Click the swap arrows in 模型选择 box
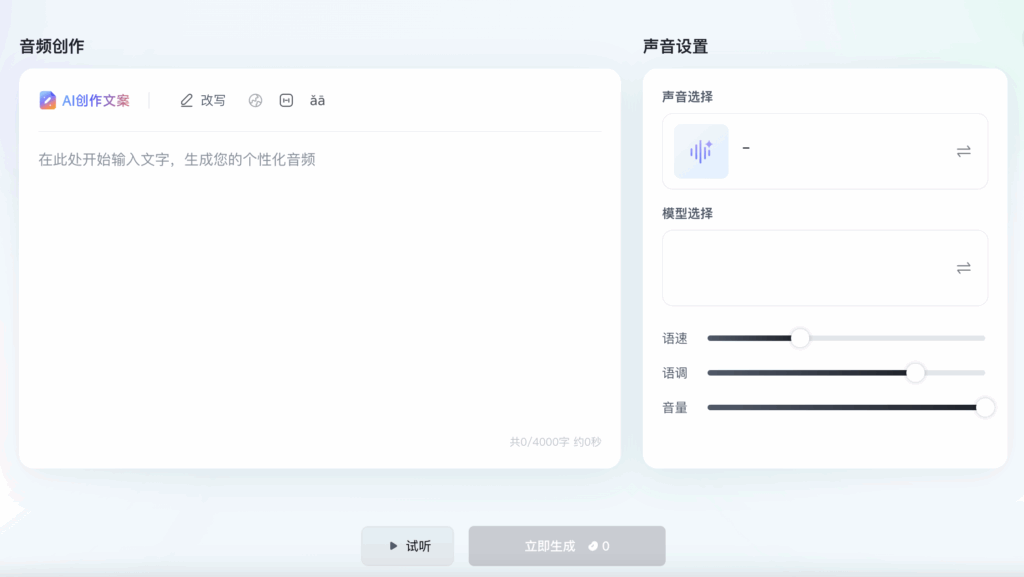 pyautogui.click(x=963, y=268)
